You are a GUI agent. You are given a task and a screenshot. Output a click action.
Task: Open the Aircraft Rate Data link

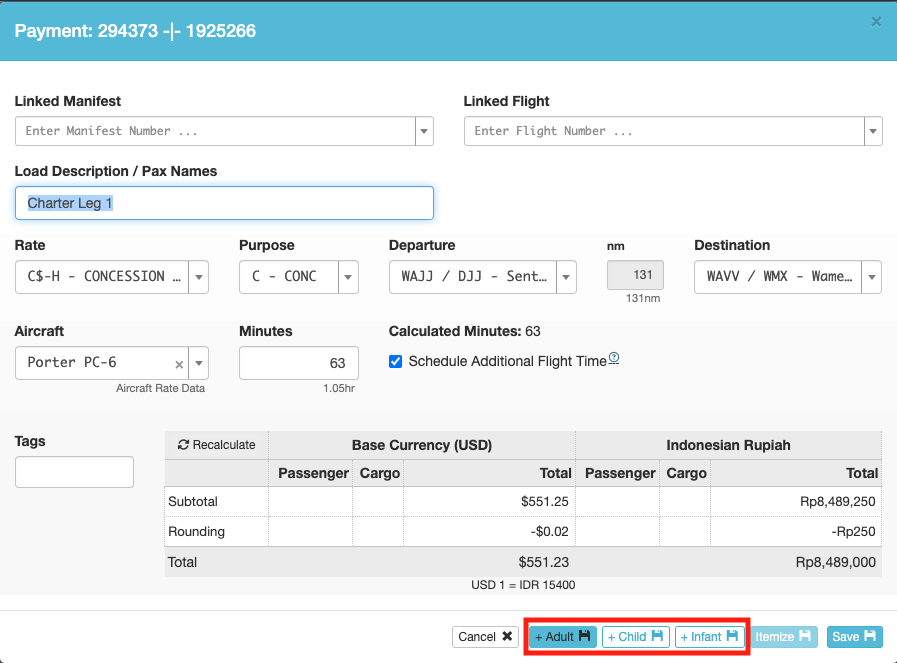[160, 388]
